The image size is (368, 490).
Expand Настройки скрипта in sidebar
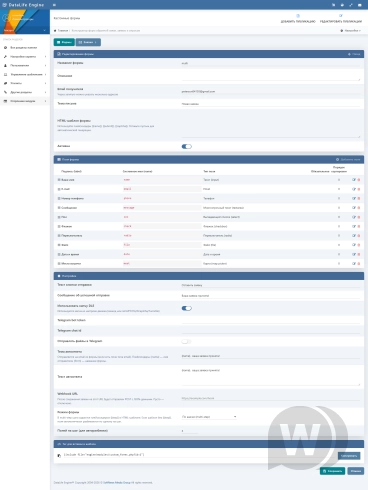pos(25,57)
